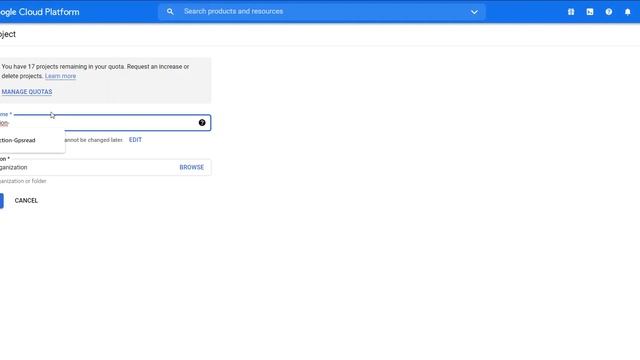The image size is (640, 360).
Task: Click the project name help tooltip icon
Action: click(x=202, y=122)
